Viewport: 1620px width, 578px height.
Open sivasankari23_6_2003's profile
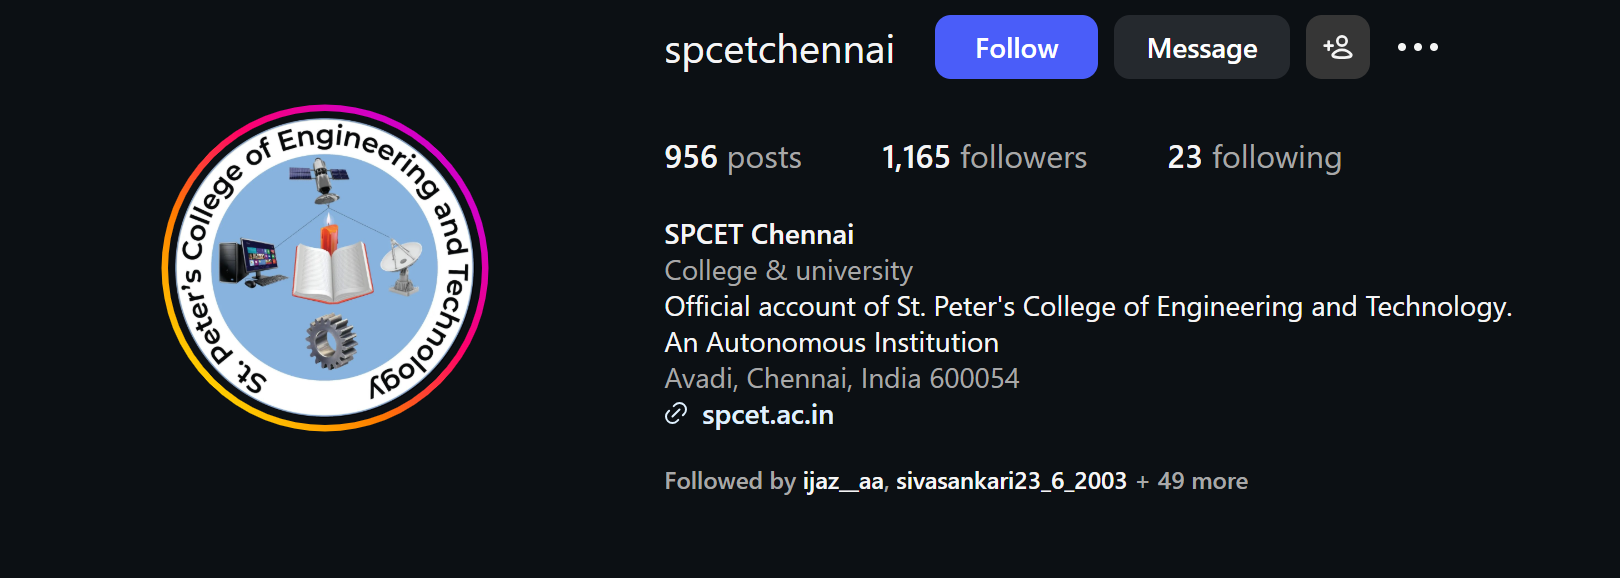point(1009,480)
